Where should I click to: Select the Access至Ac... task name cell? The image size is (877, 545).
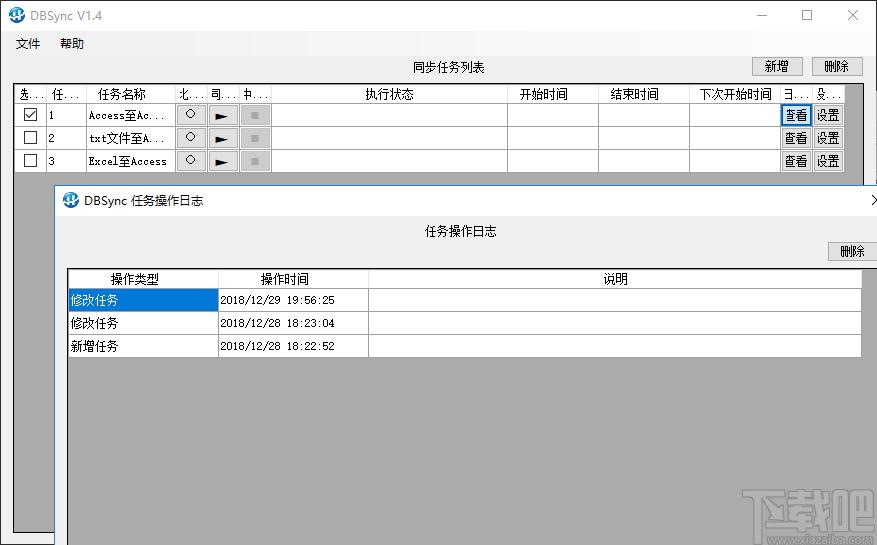click(131, 115)
